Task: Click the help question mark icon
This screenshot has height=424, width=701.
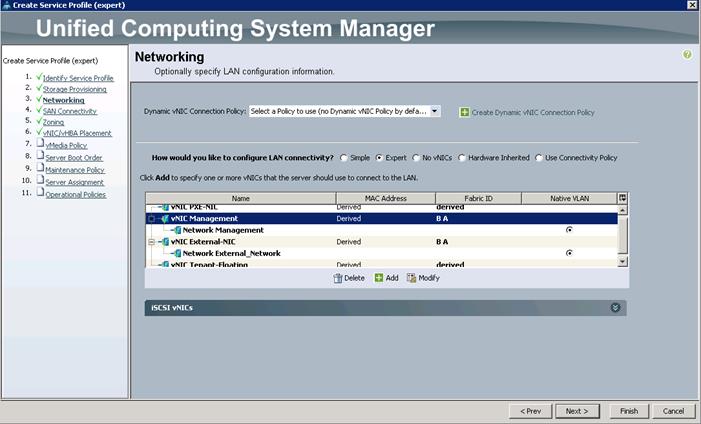Action: tap(687, 55)
